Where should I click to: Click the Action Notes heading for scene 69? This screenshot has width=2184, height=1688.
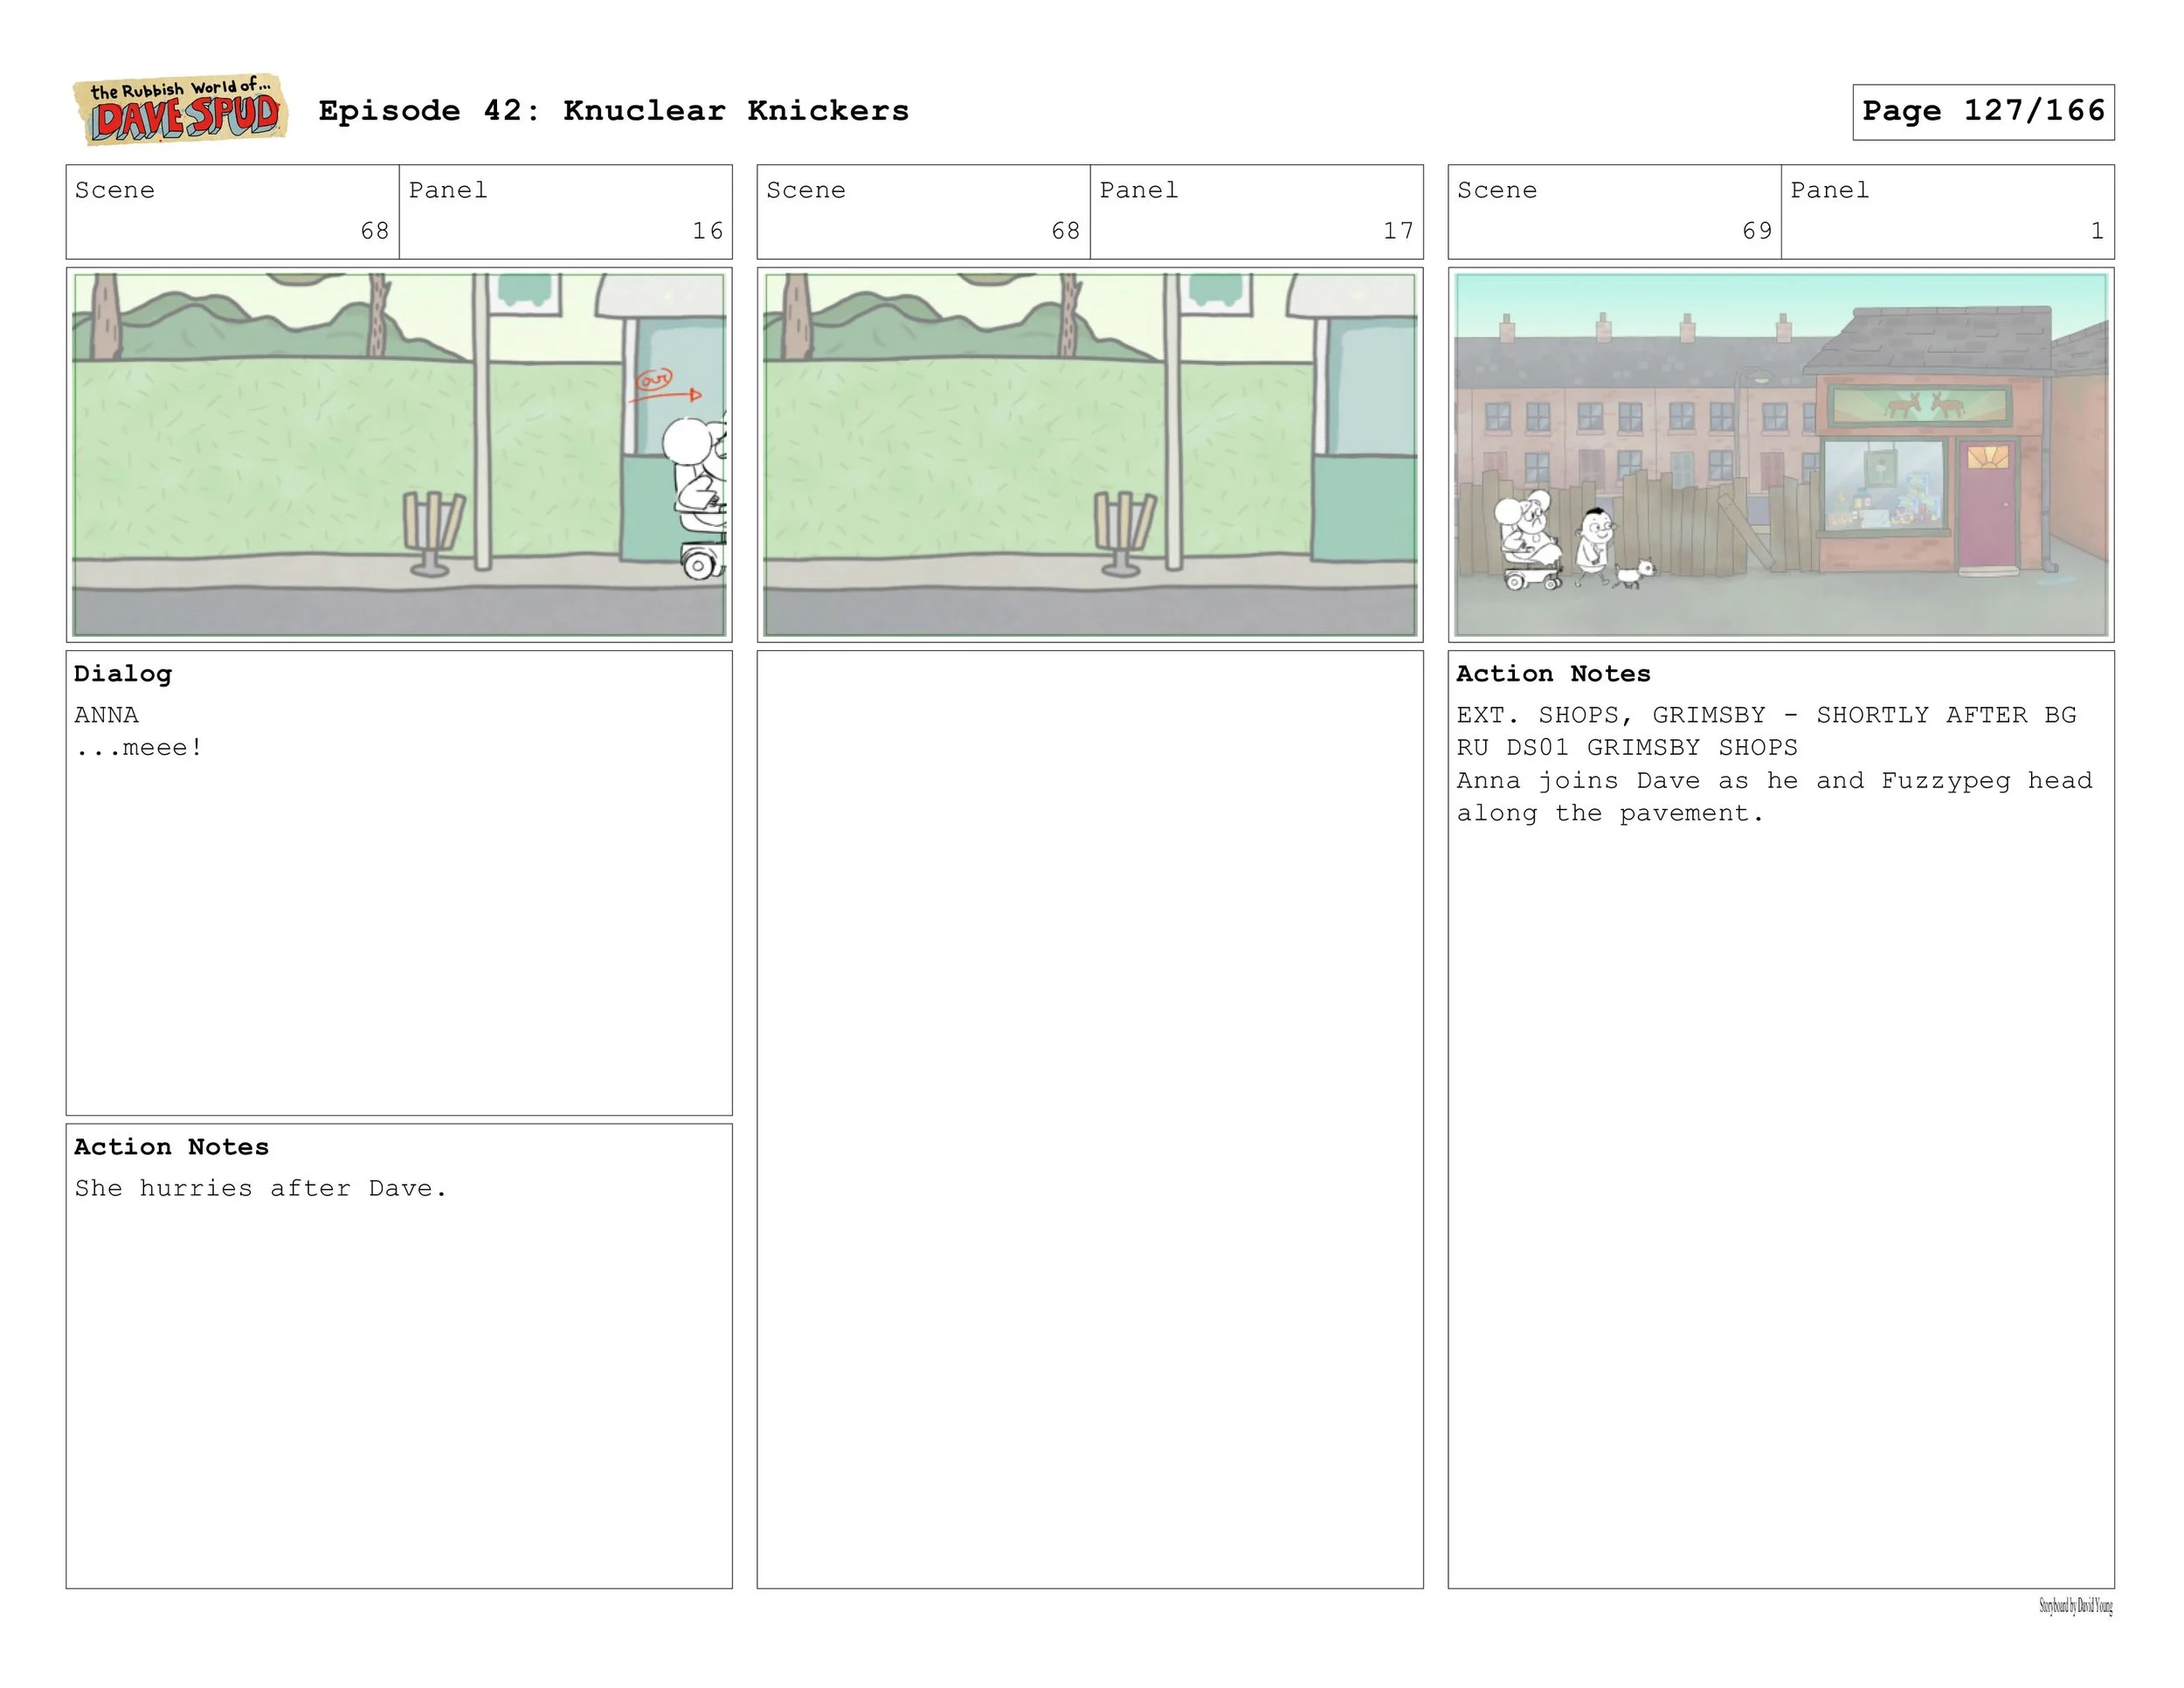(x=1553, y=674)
